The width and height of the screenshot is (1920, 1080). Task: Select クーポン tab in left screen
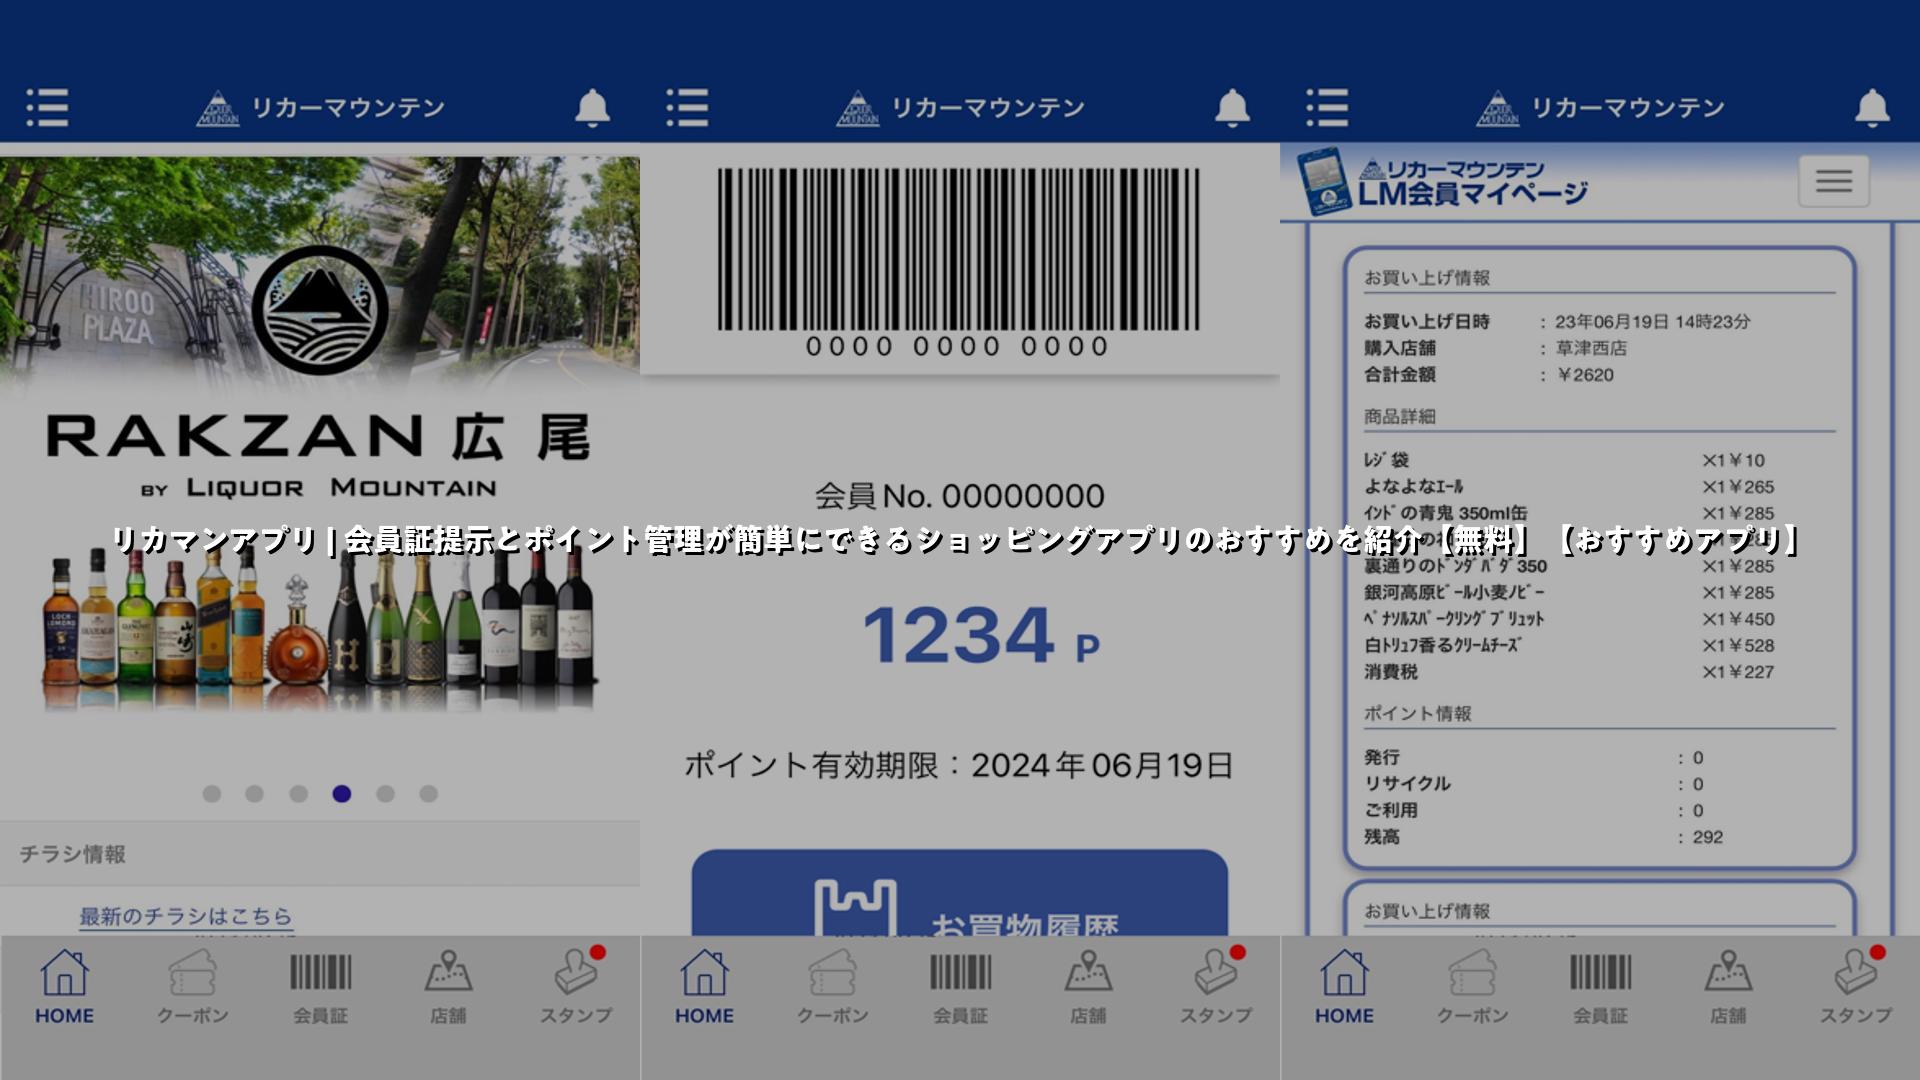point(192,987)
